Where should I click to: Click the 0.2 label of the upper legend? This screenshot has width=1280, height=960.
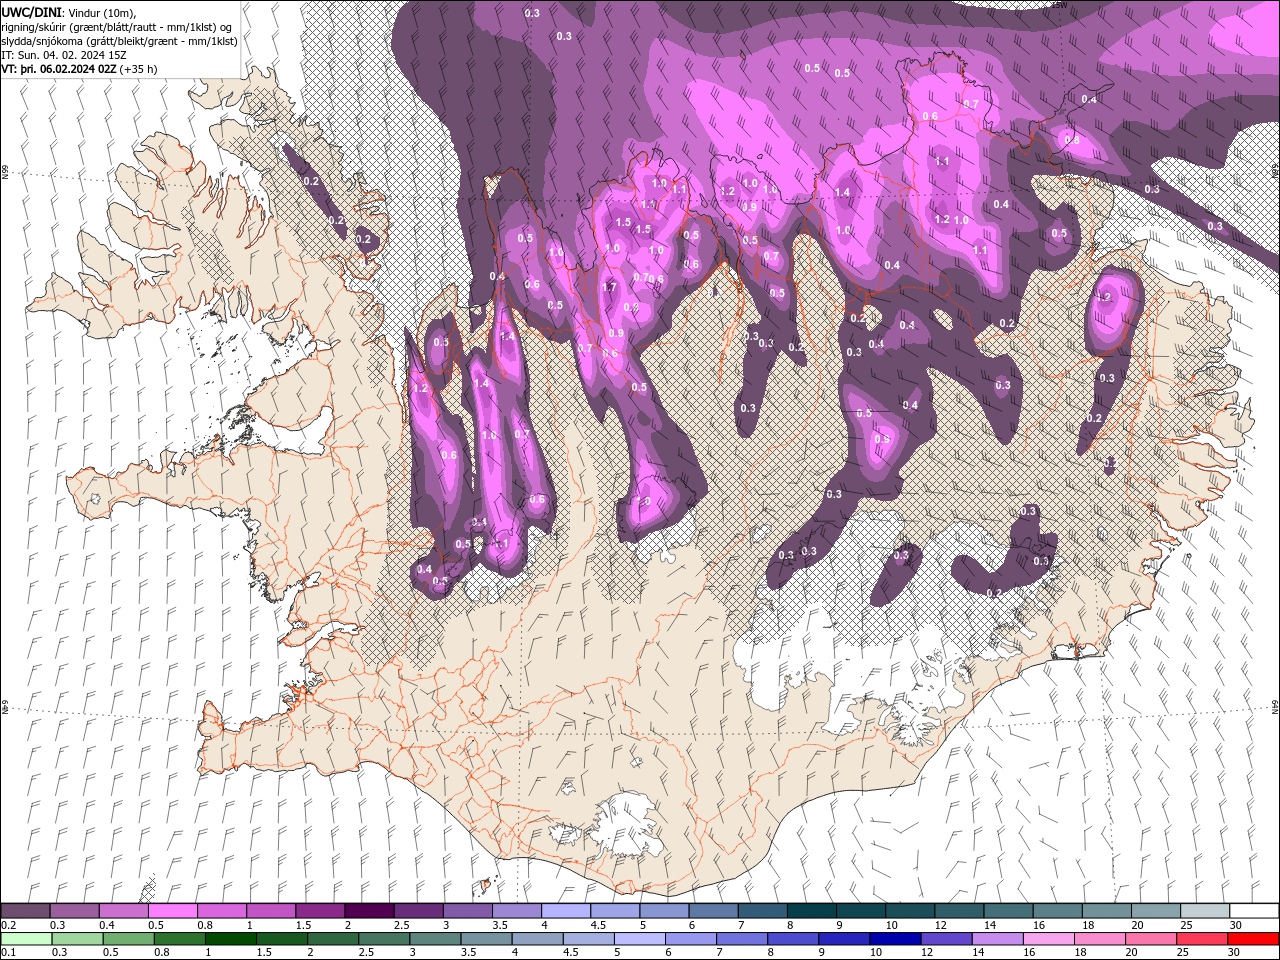pos(7,925)
